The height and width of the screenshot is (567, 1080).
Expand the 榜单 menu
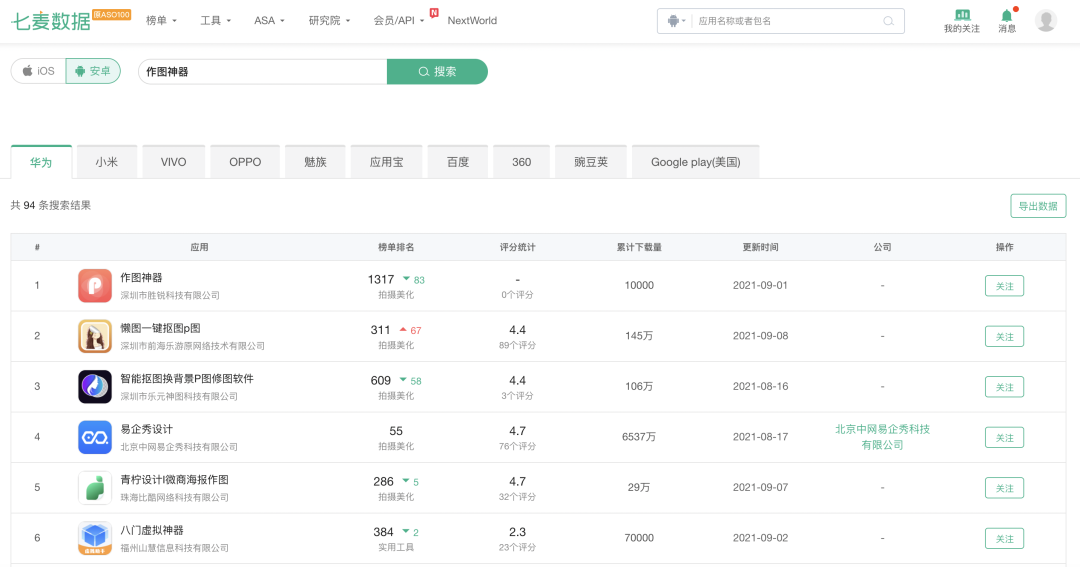pyautogui.click(x=161, y=21)
